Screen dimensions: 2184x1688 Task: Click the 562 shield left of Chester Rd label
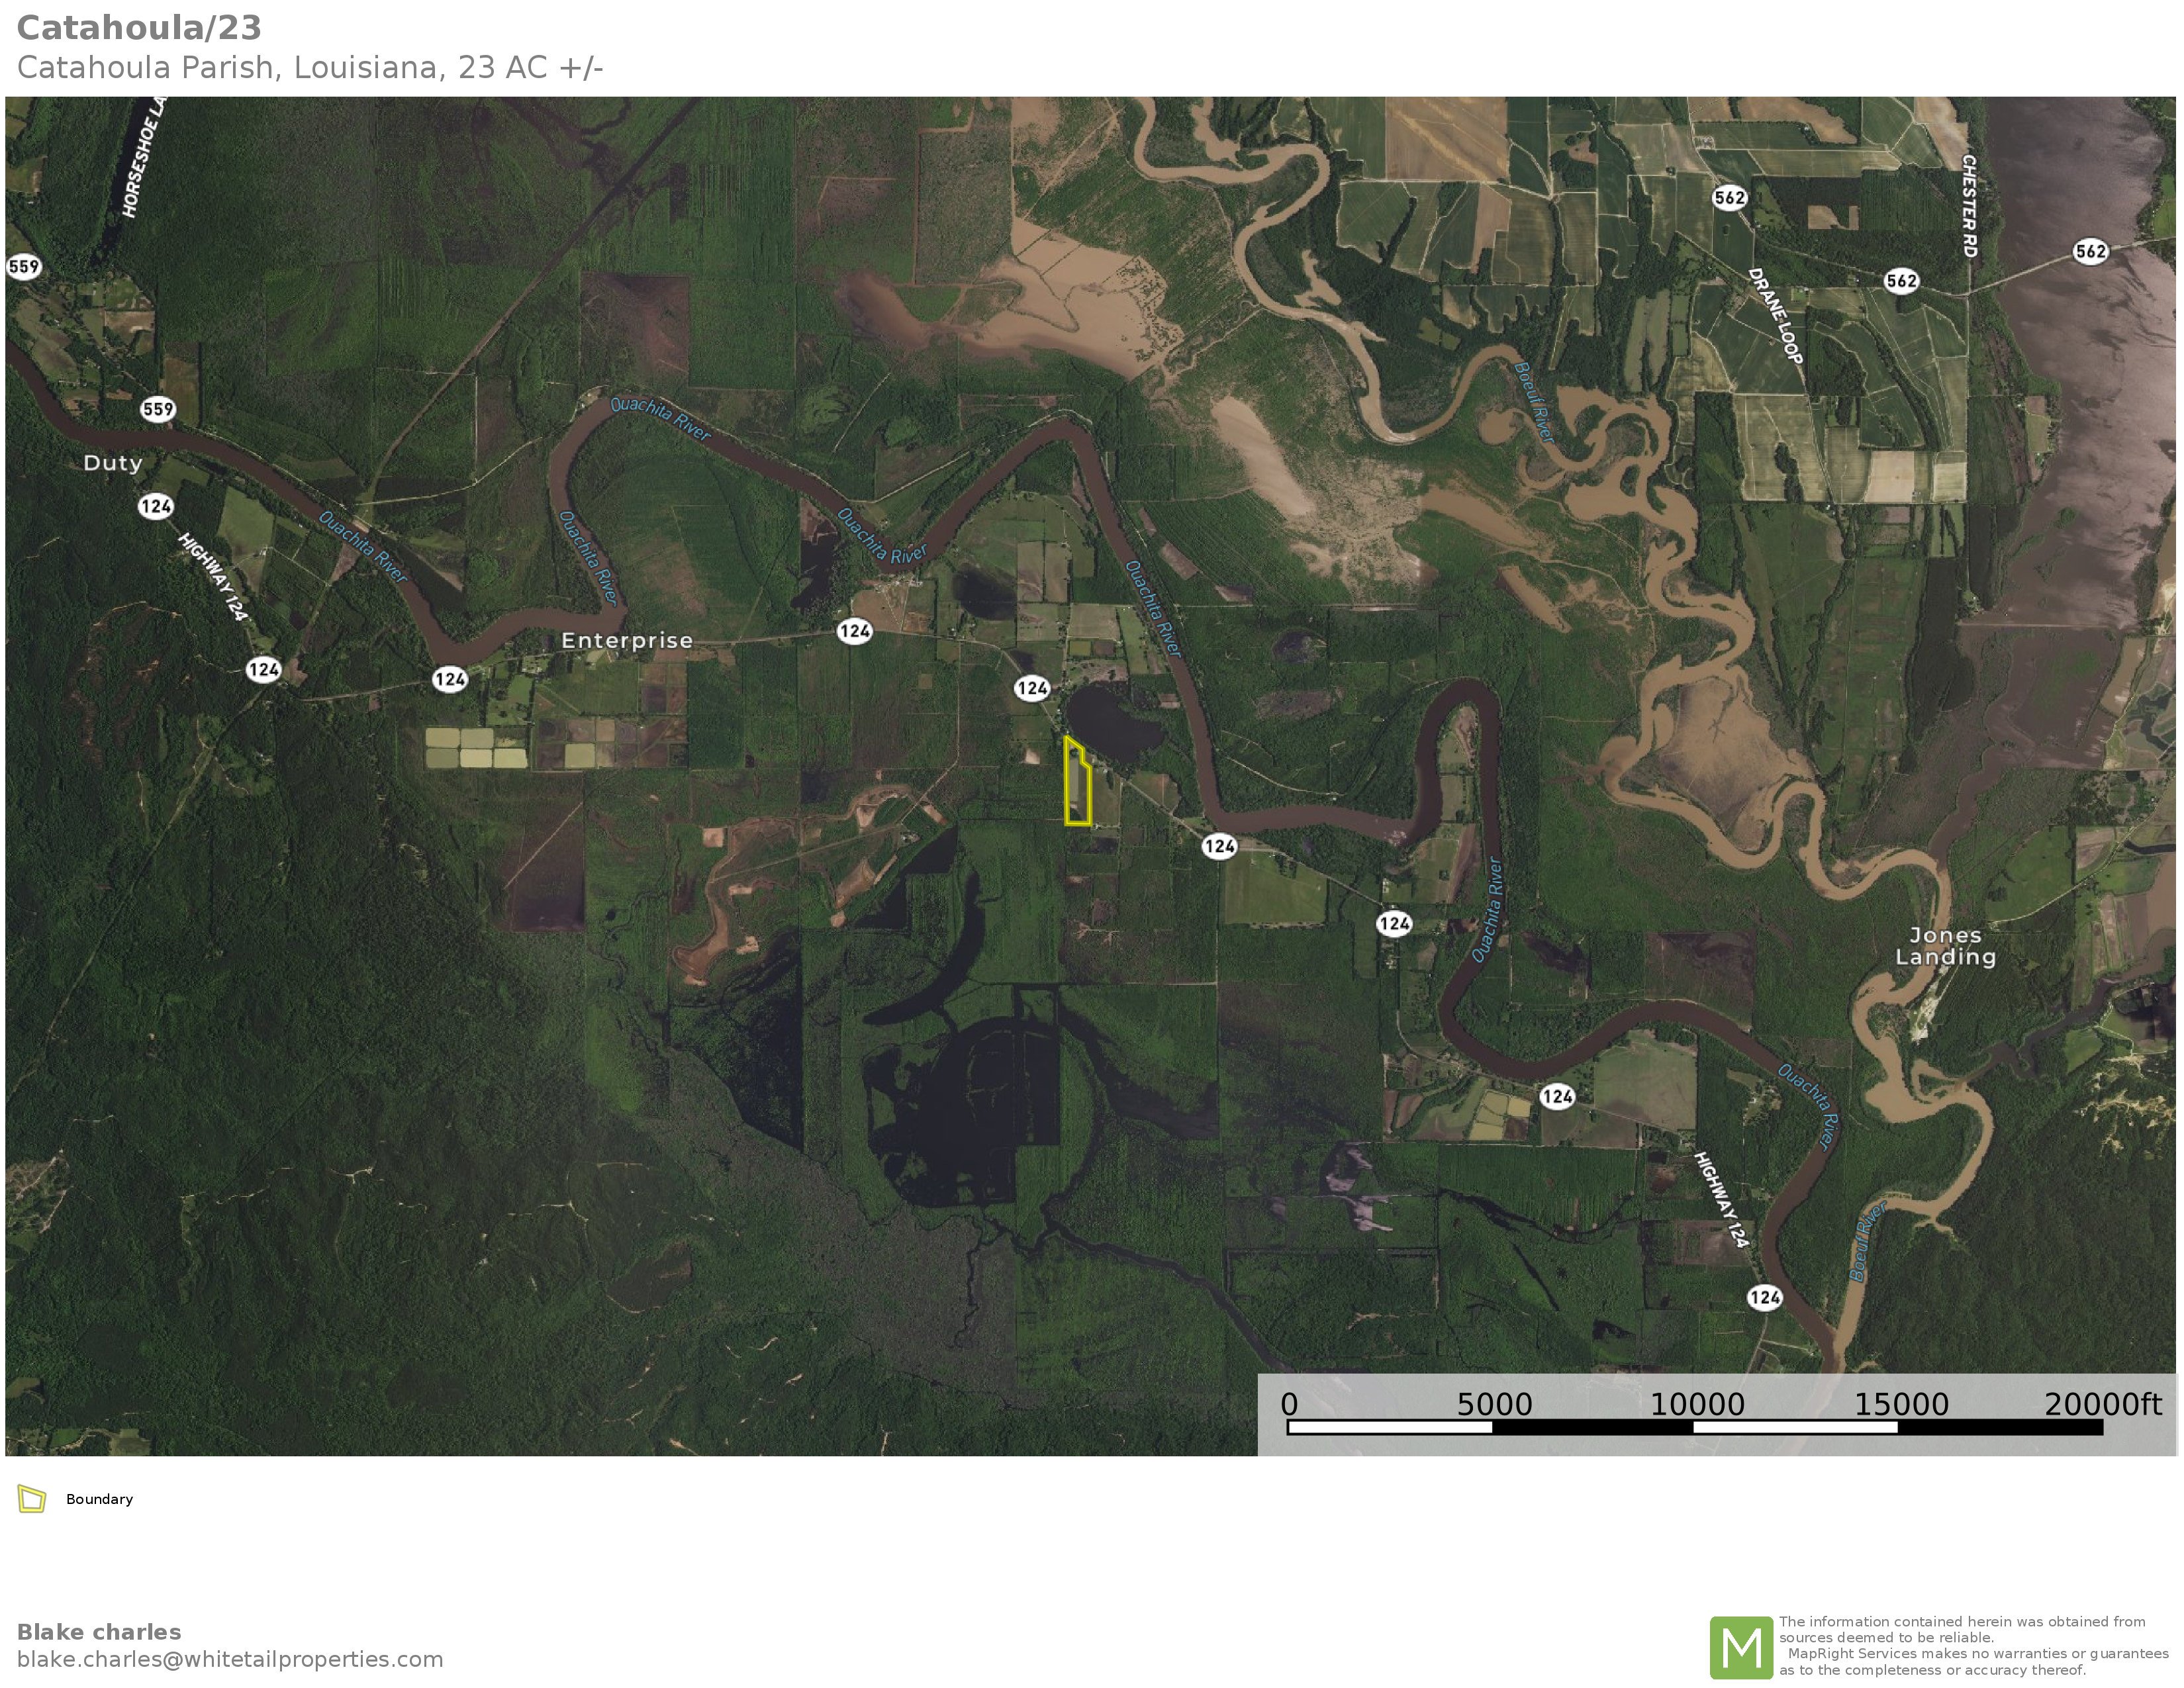[x=1901, y=281]
